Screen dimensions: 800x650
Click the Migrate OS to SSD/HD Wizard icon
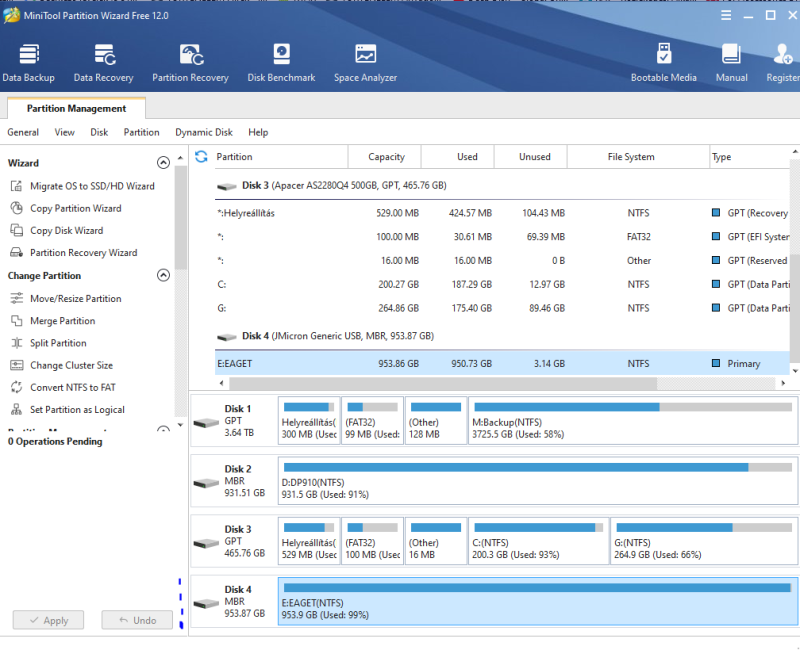16,186
